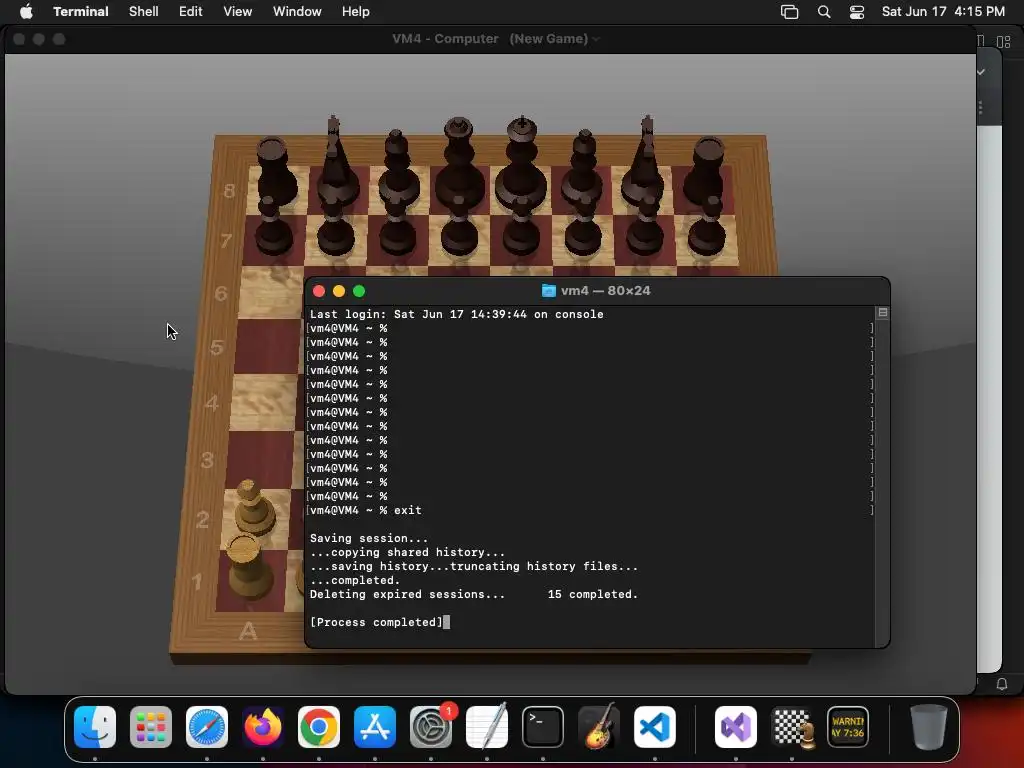
Task: Open the App Store from the Dock
Action: tap(375, 726)
